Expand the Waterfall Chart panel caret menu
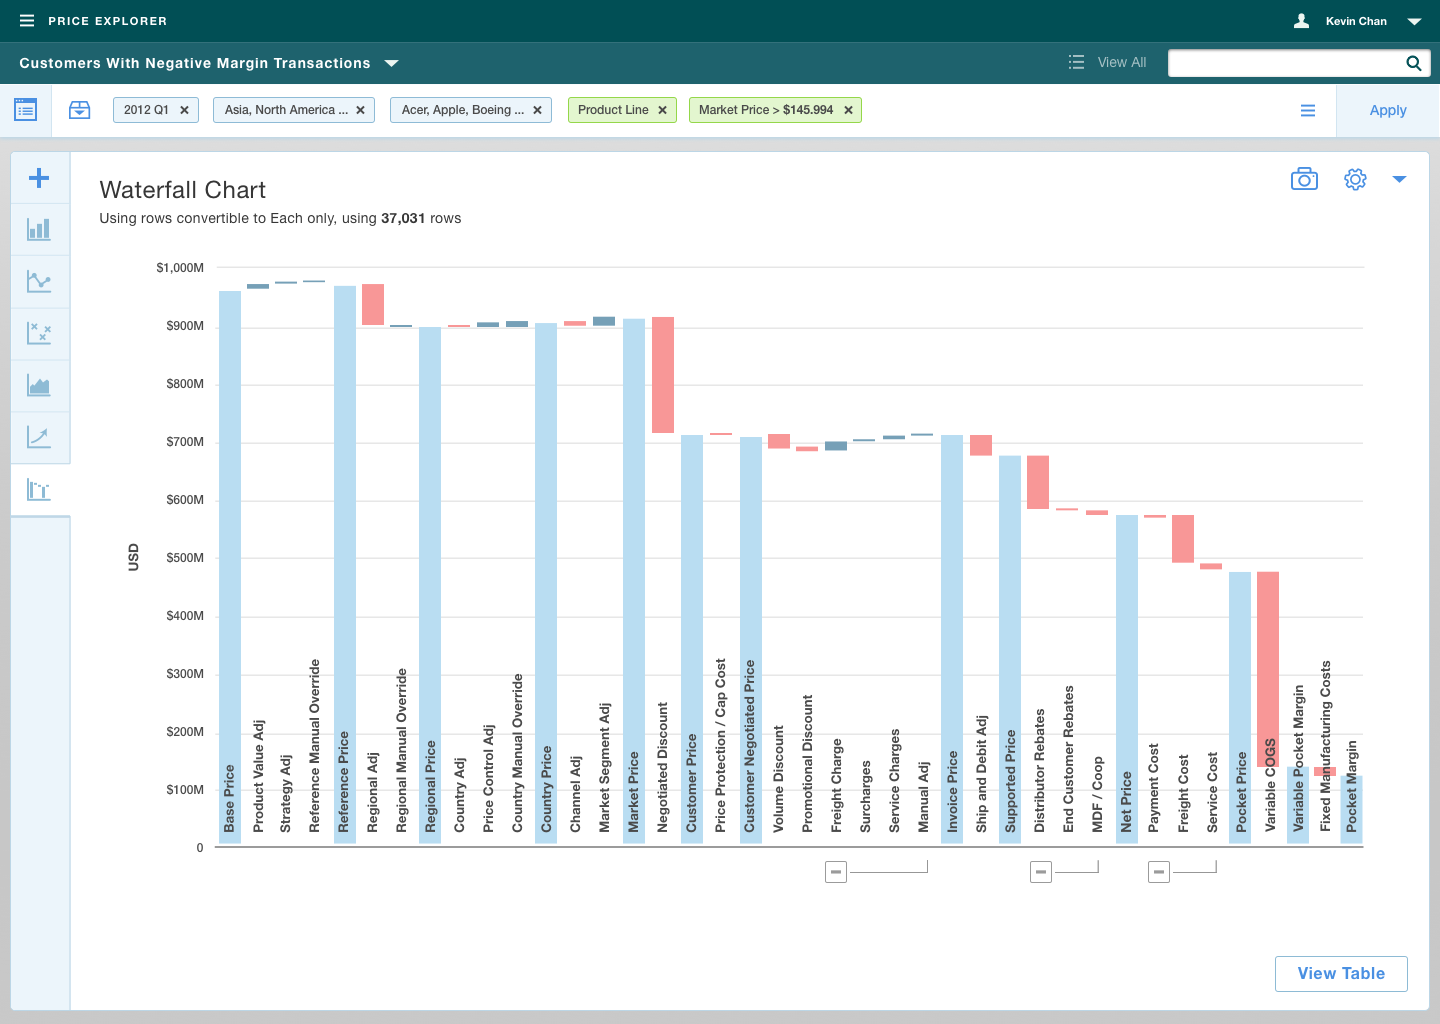This screenshot has height=1024, width=1440. [x=1399, y=179]
